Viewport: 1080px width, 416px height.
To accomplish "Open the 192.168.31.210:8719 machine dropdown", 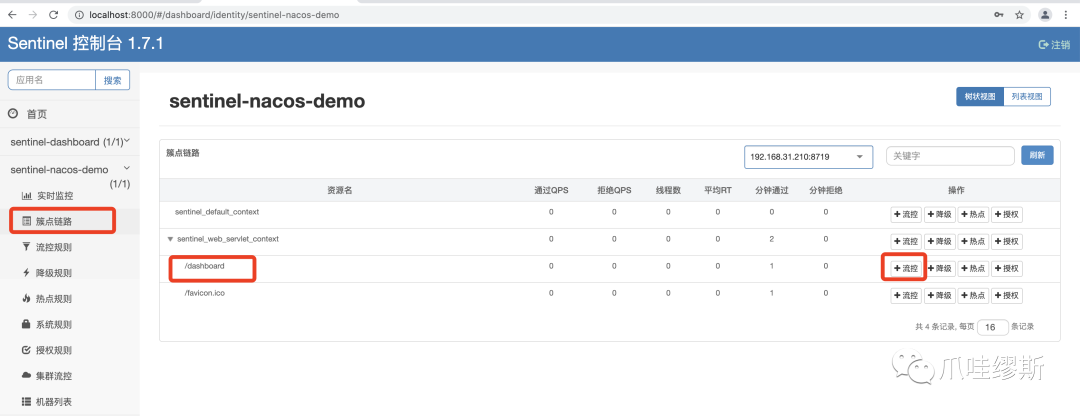I will 808,157.
